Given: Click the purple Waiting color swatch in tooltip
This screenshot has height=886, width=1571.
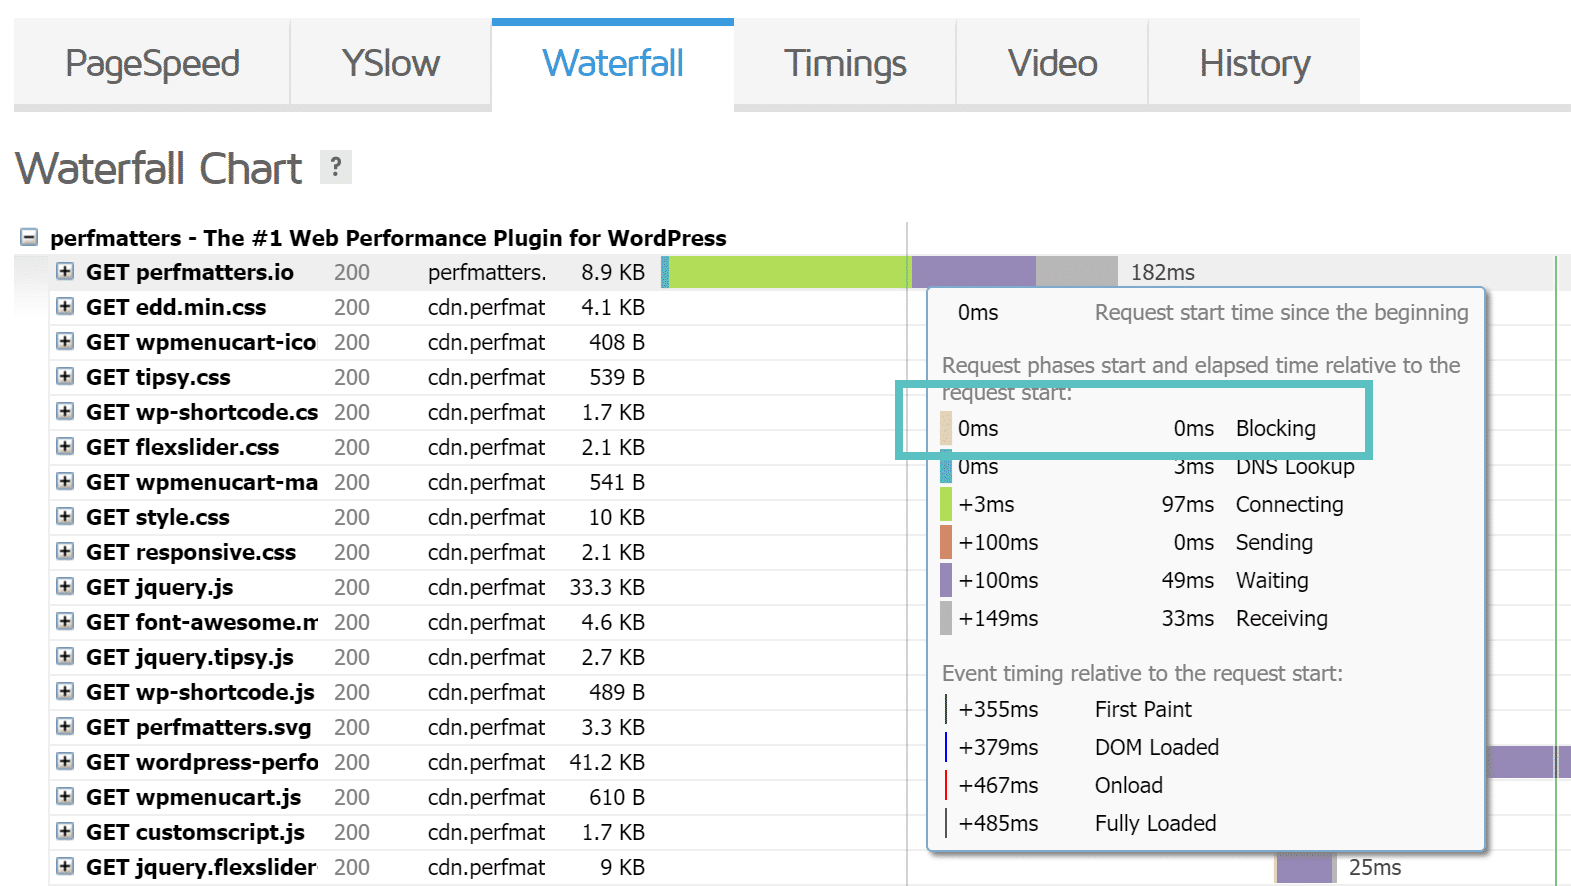Looking at the screenshot, I should [946, 580].
